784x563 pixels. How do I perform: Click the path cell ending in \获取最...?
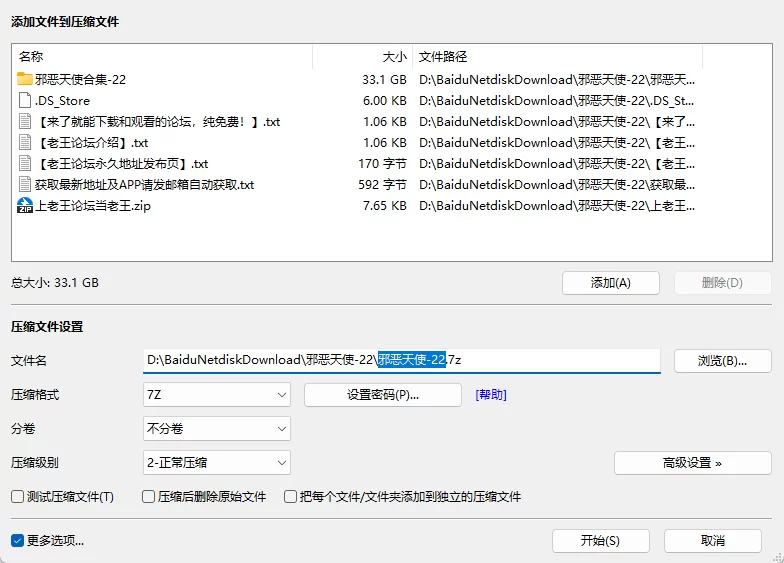pyautogui.click(x=556, y=184)
